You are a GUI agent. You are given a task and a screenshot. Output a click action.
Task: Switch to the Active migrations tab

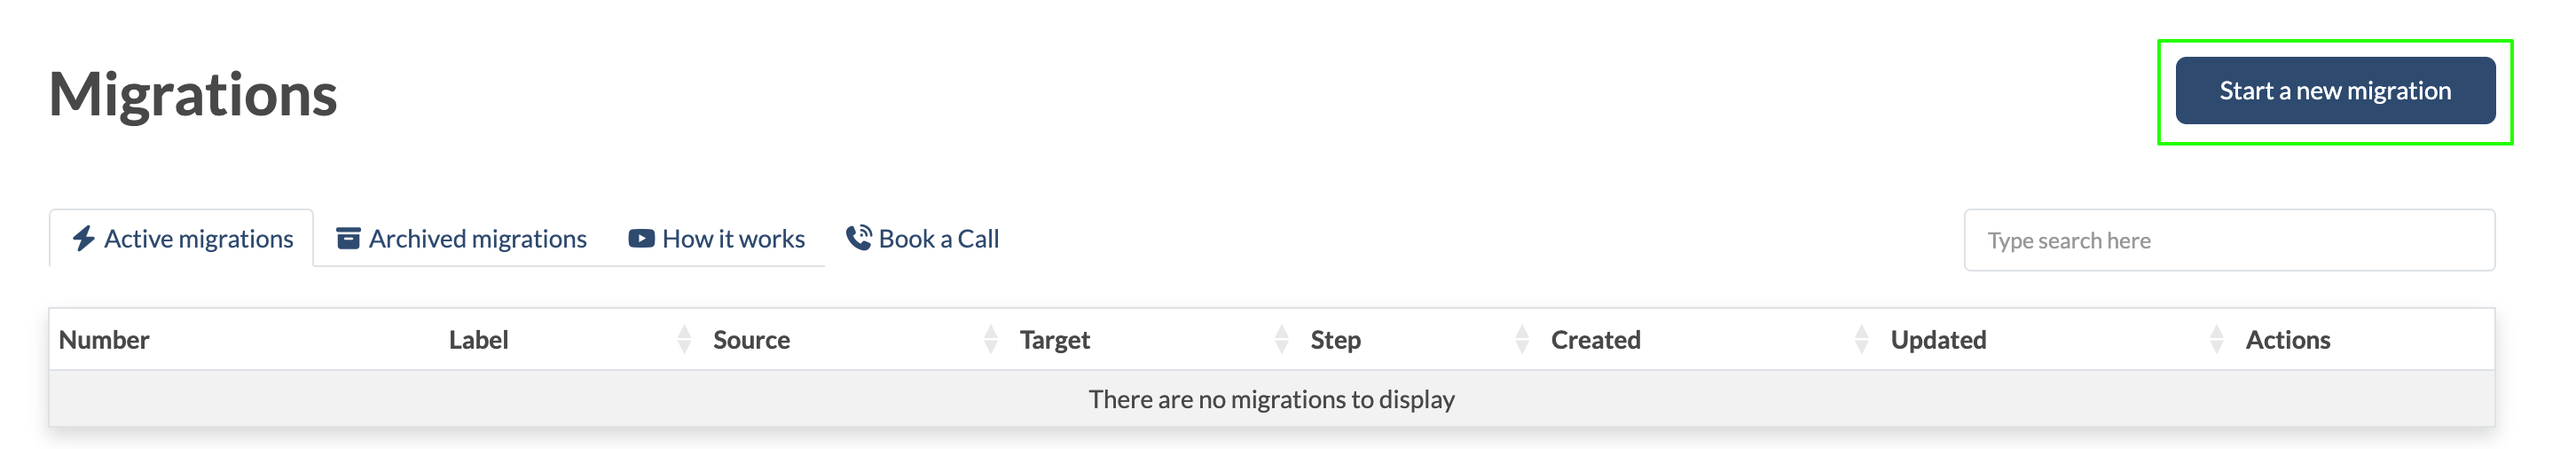click(198, 239)
